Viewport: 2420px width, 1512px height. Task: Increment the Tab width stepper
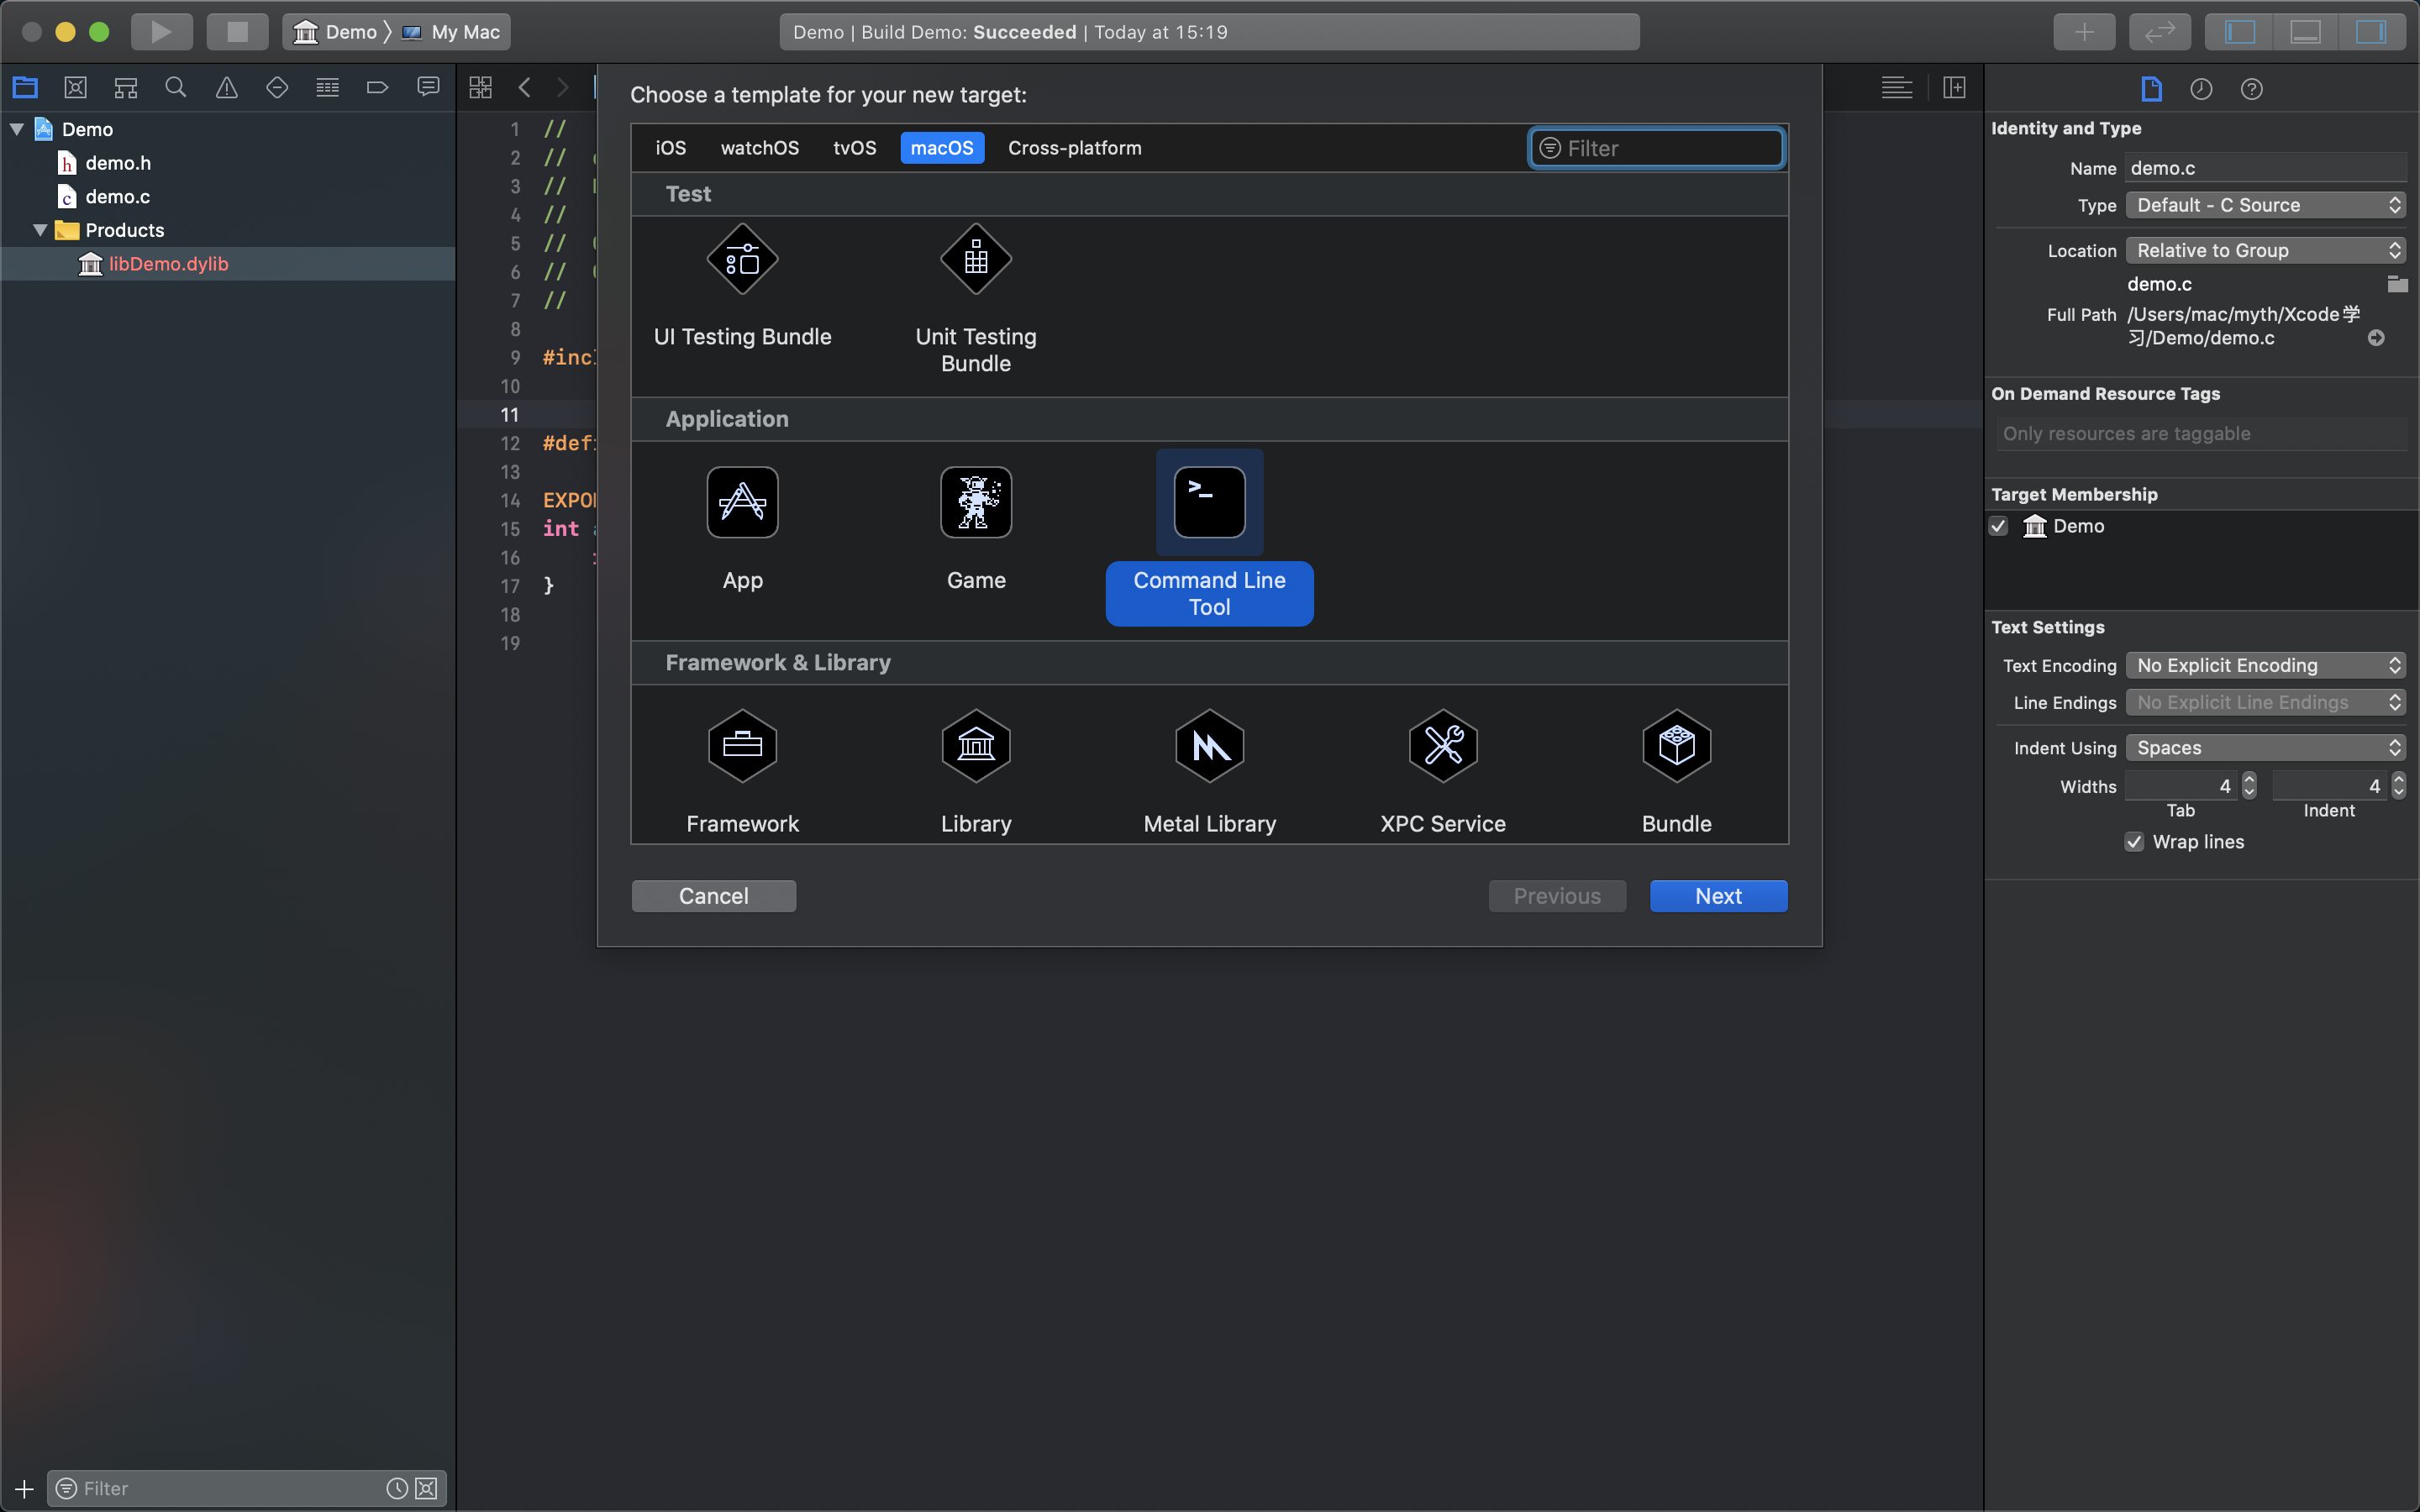[2249, 779]
